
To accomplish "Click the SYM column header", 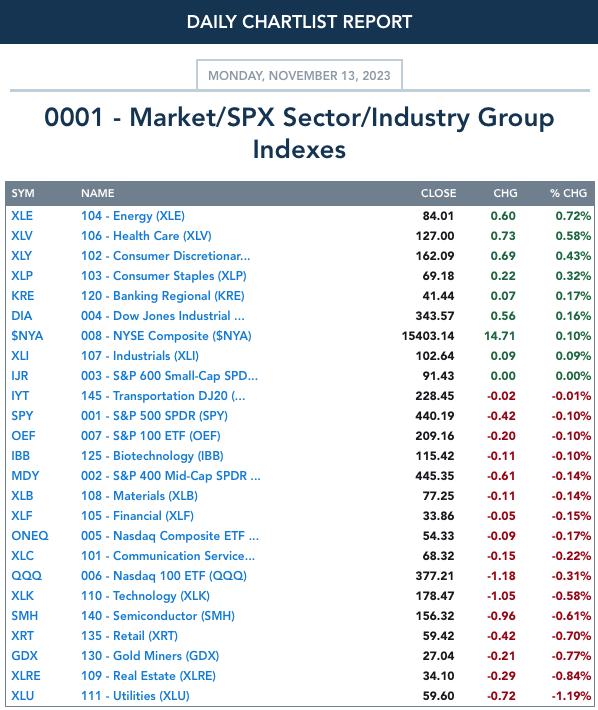I will (x=23, y=193).
